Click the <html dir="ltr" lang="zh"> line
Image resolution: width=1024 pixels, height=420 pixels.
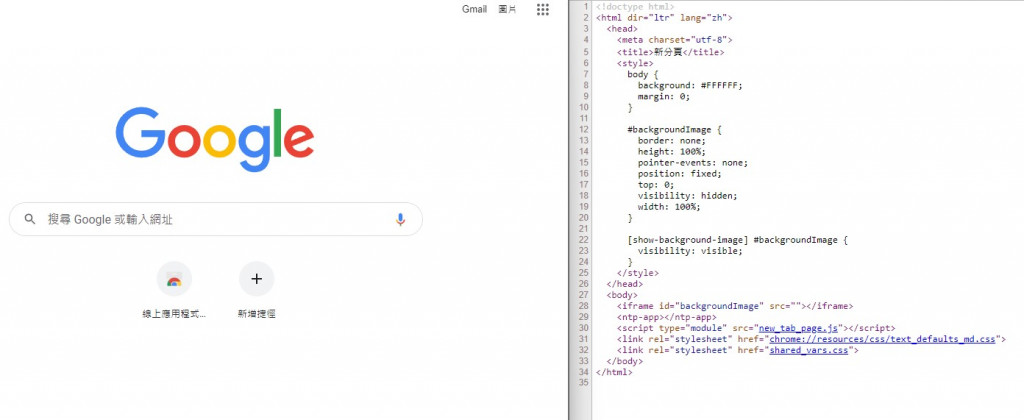(x=664, y=18)
